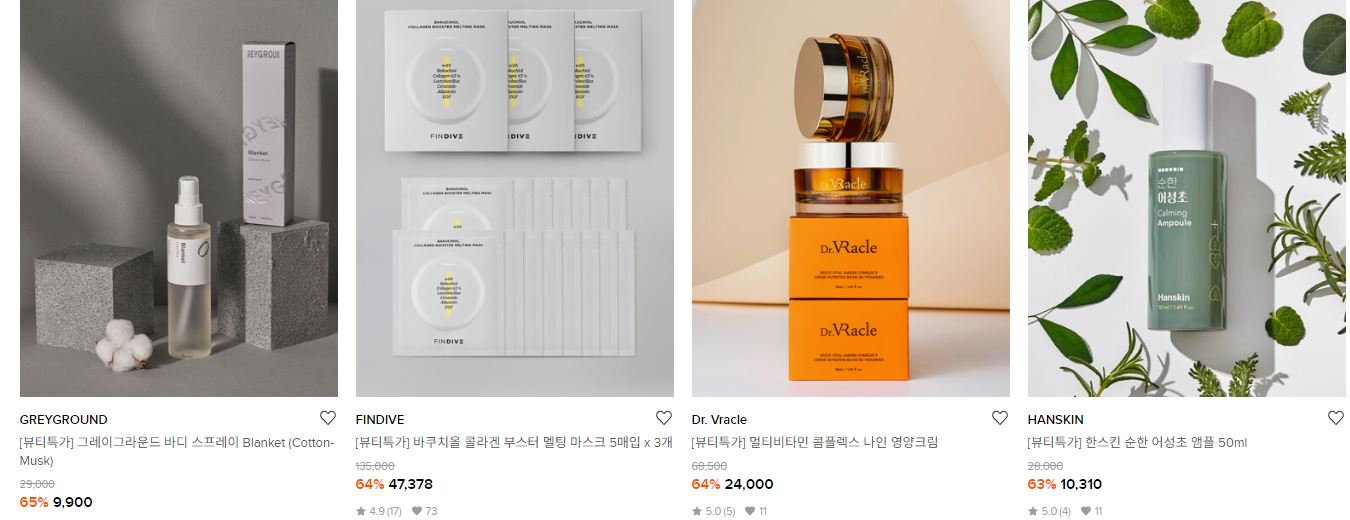Open the GREYGROUND brand link
The height and width of the screenshot is (520, 1350).
(64, 420)
